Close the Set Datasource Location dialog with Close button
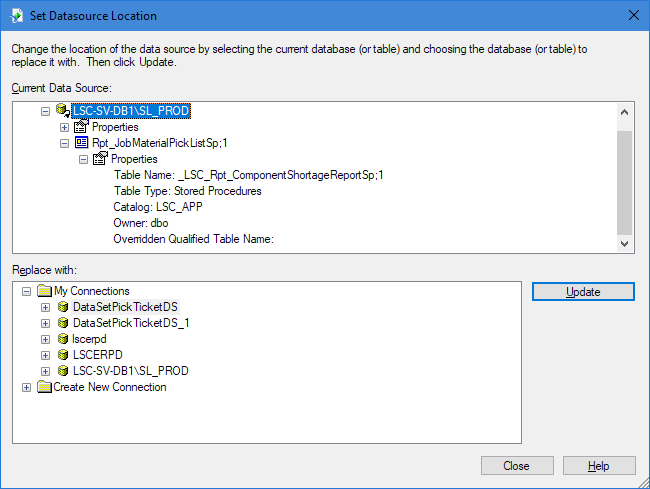This screenshot has width=650, height=489. [516, 466]
